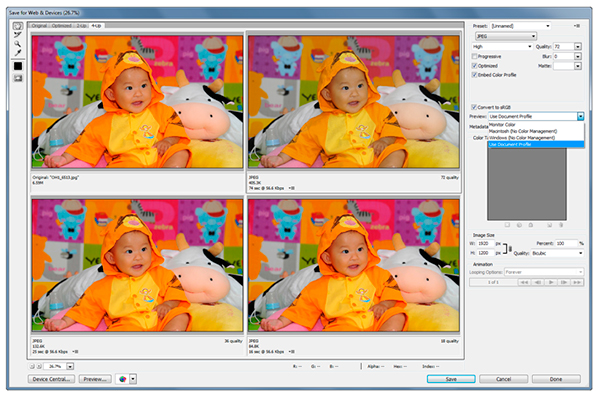Choose Use Document Profile option in list
This screenshot has height=398, width=600.
coord(536,144)
